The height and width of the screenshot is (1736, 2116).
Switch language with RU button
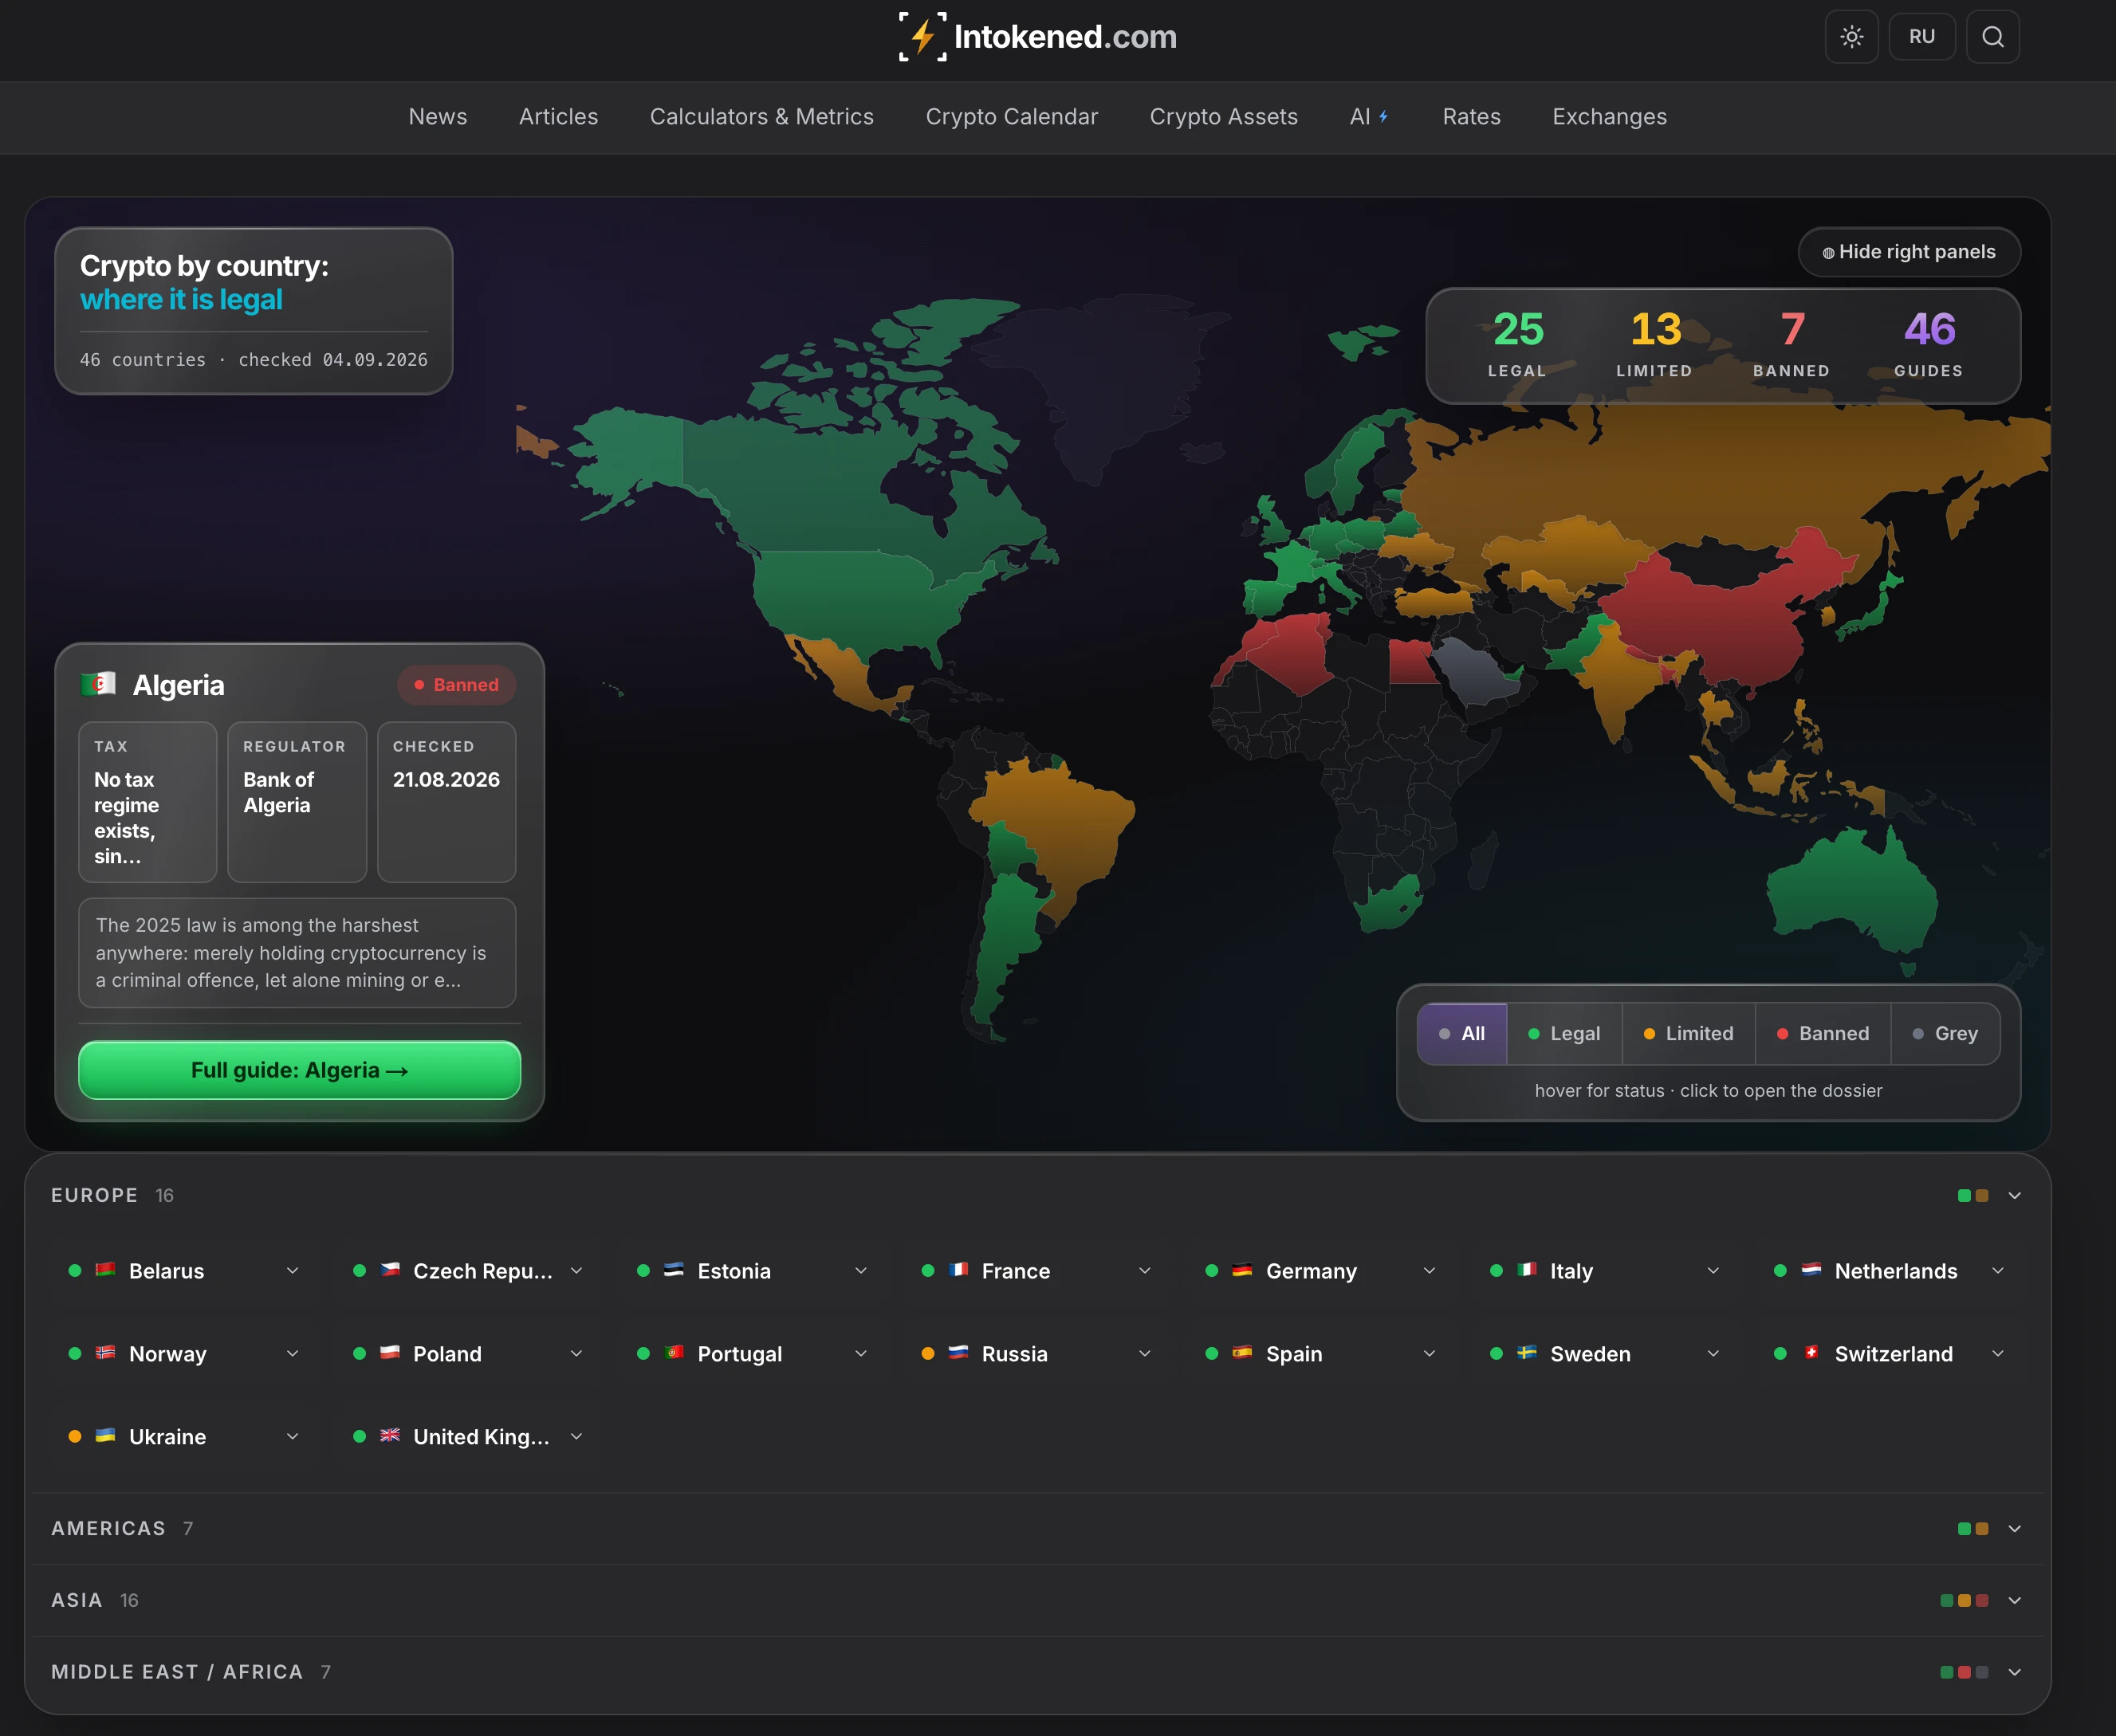(1921, 37)
